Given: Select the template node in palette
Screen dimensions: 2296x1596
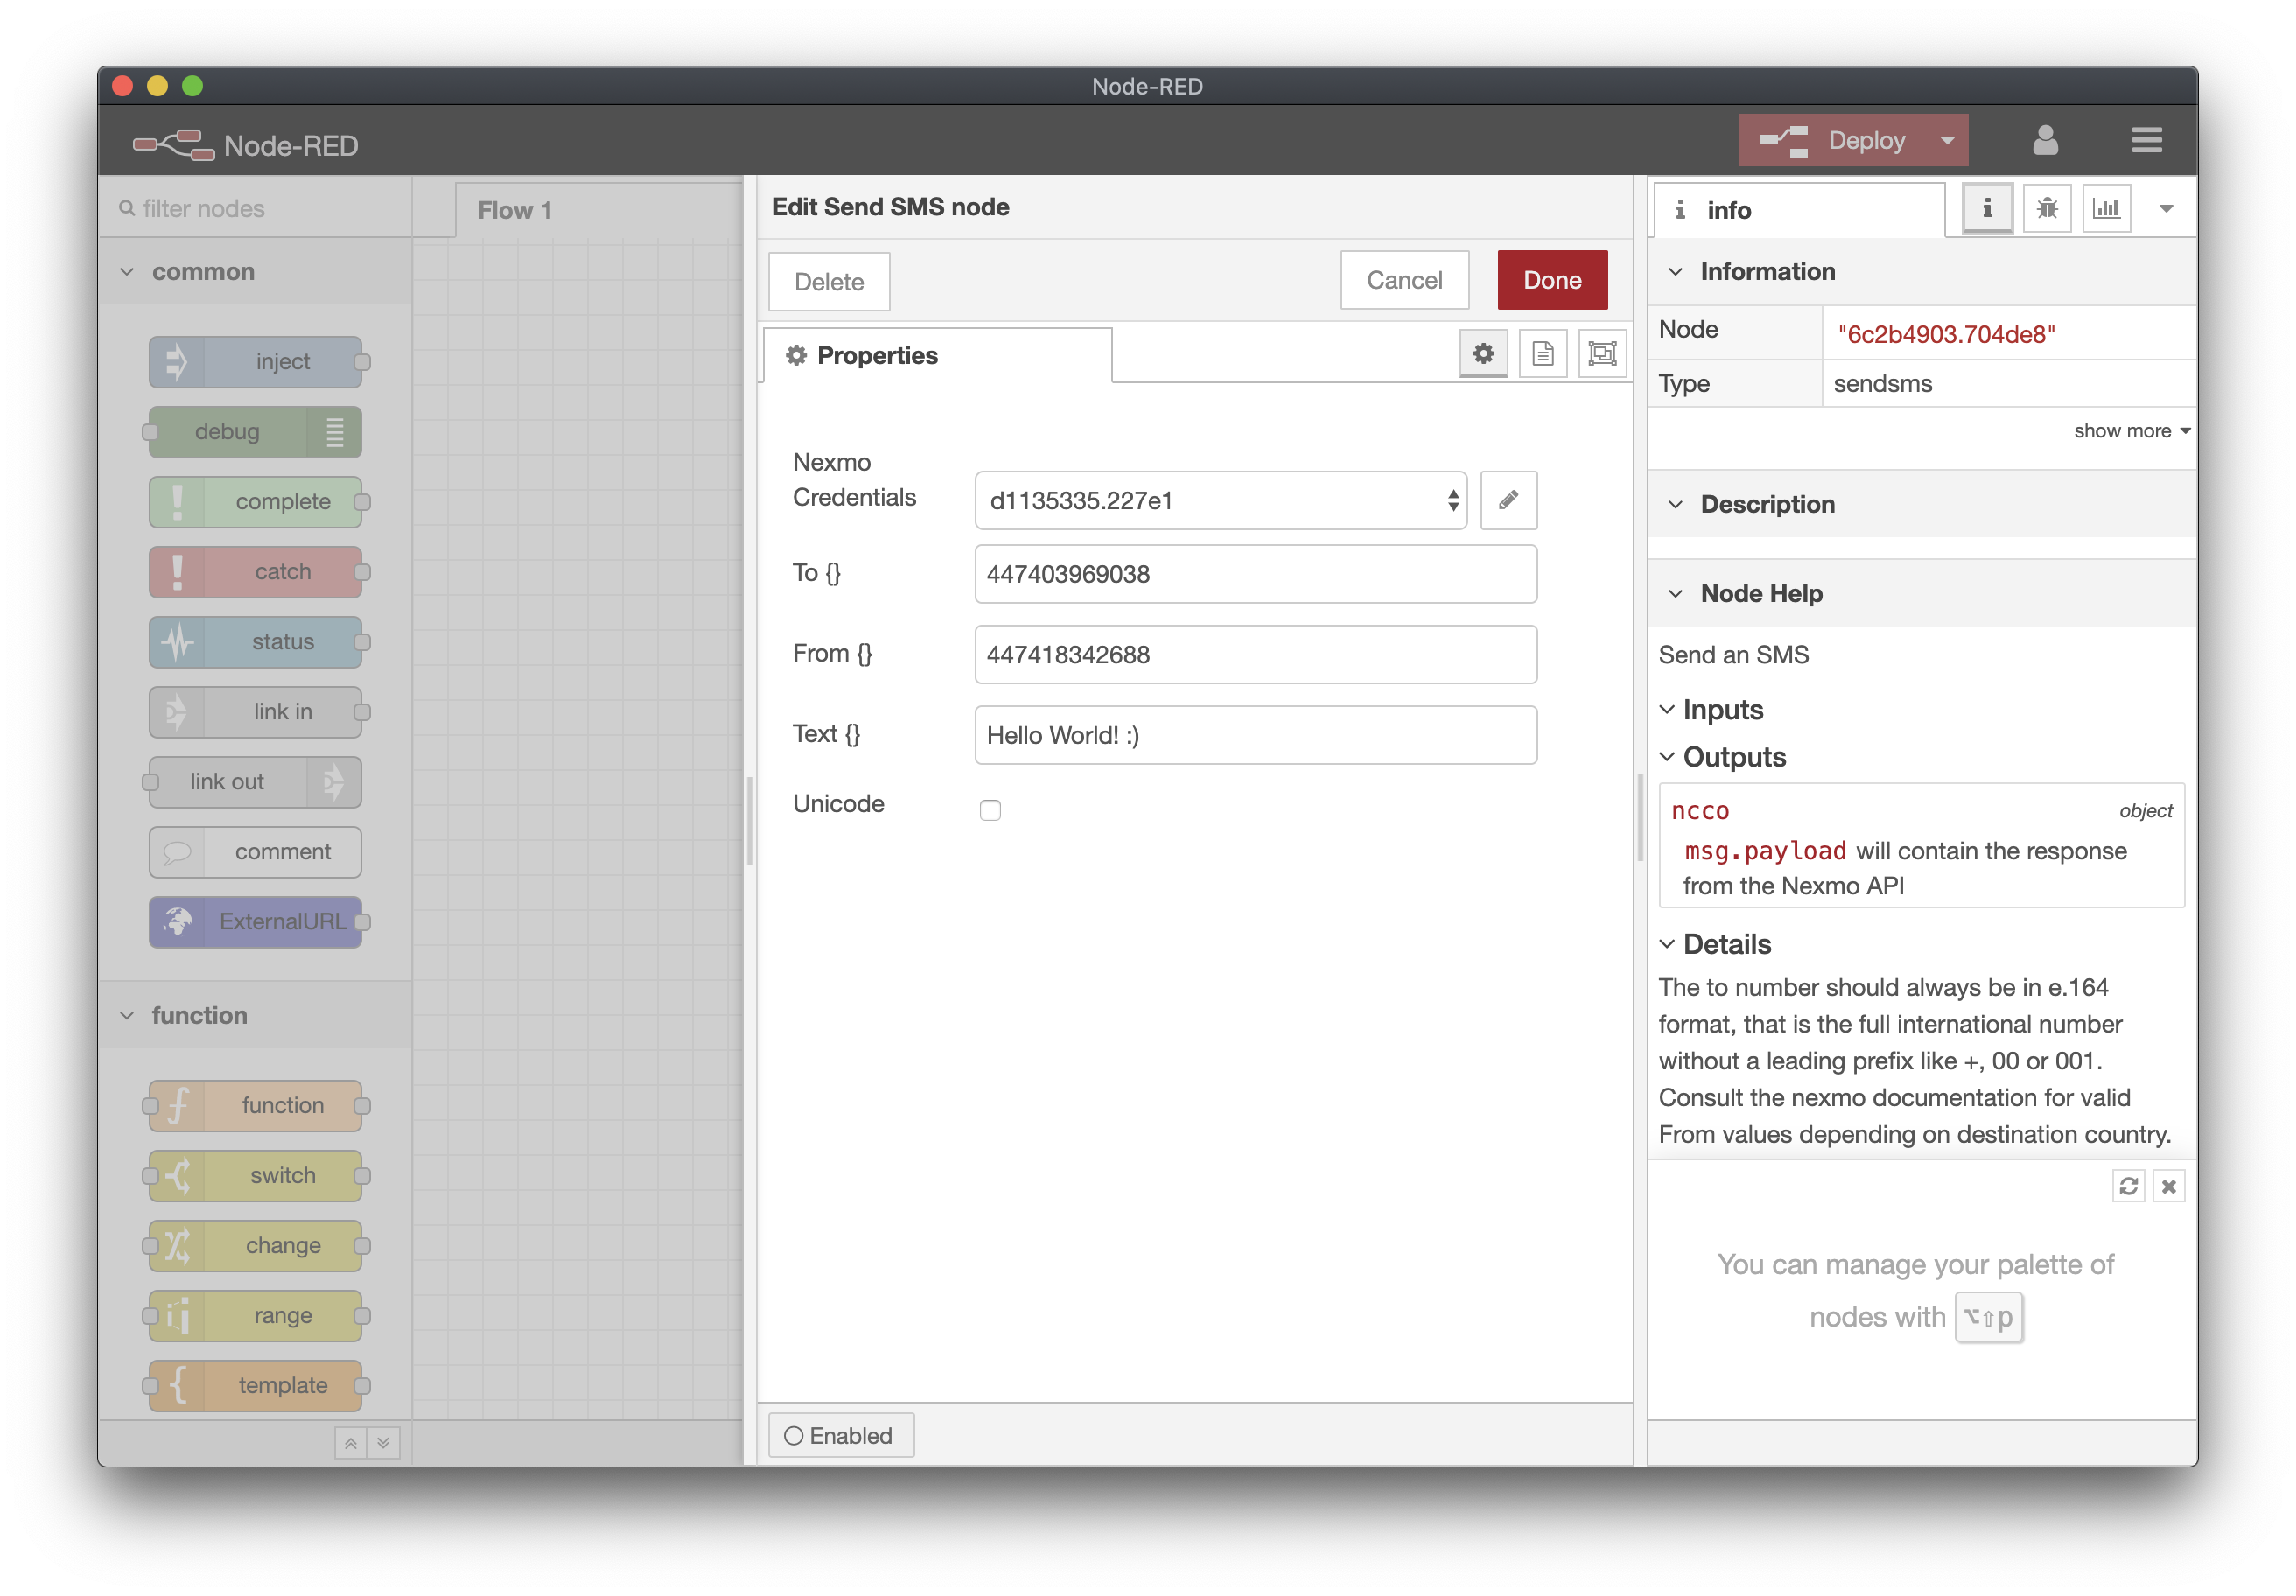Looking at the screenshot, I should click(x=256, y=1386).
